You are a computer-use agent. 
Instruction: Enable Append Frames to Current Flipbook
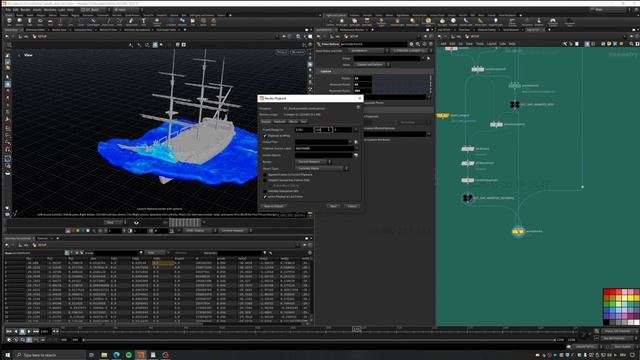coord(265,175)
